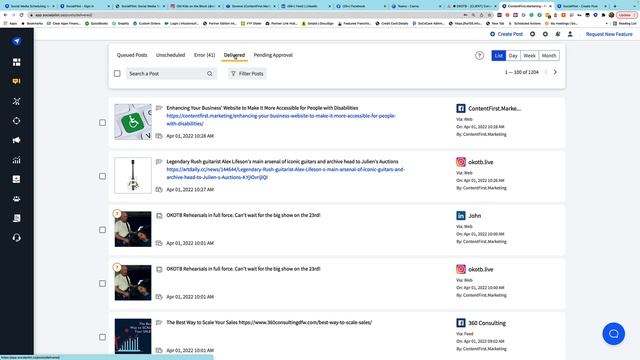
Task: Click the notifications bell icon in the top bar
Action: click(x=558, y=34)
